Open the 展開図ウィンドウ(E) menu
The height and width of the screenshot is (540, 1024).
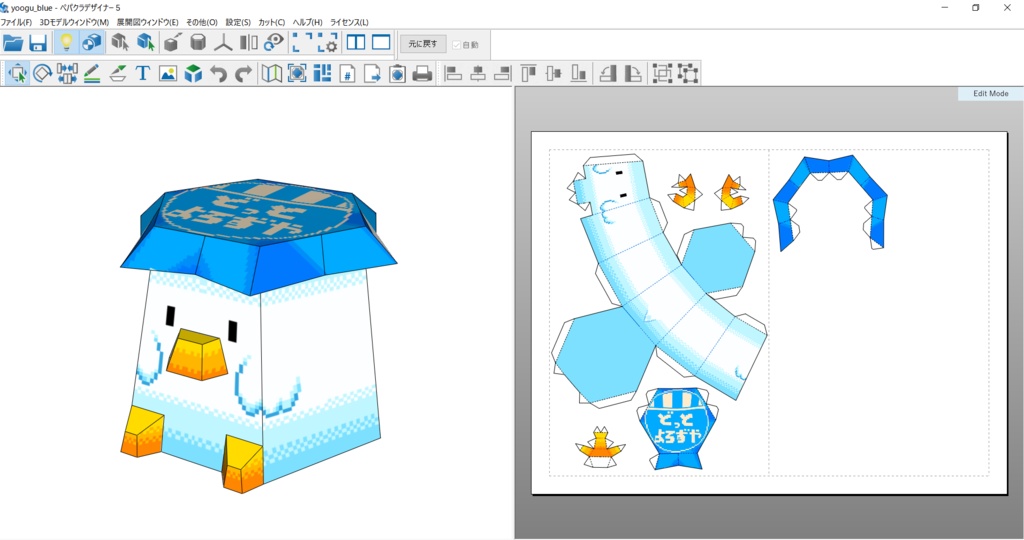(148, 22)
